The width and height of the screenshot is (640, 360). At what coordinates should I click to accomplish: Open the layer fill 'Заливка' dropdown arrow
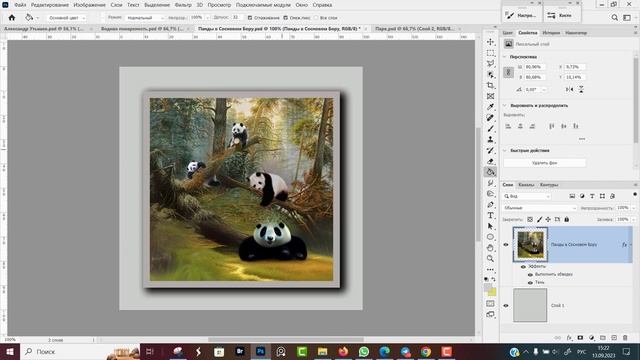click(633, 220)
